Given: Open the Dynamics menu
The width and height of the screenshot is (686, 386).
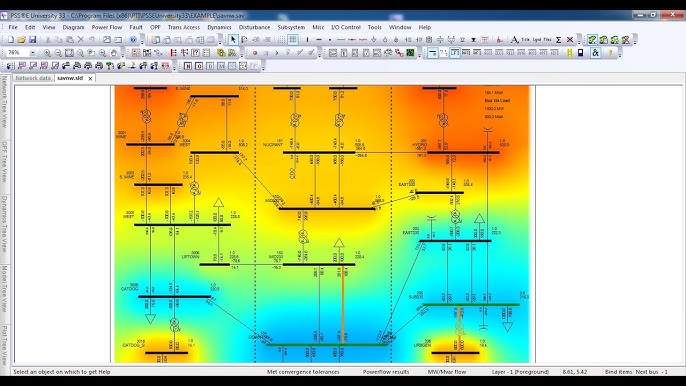Looking at the screenshot, I should pyautogui.click(x=219, y=27).
